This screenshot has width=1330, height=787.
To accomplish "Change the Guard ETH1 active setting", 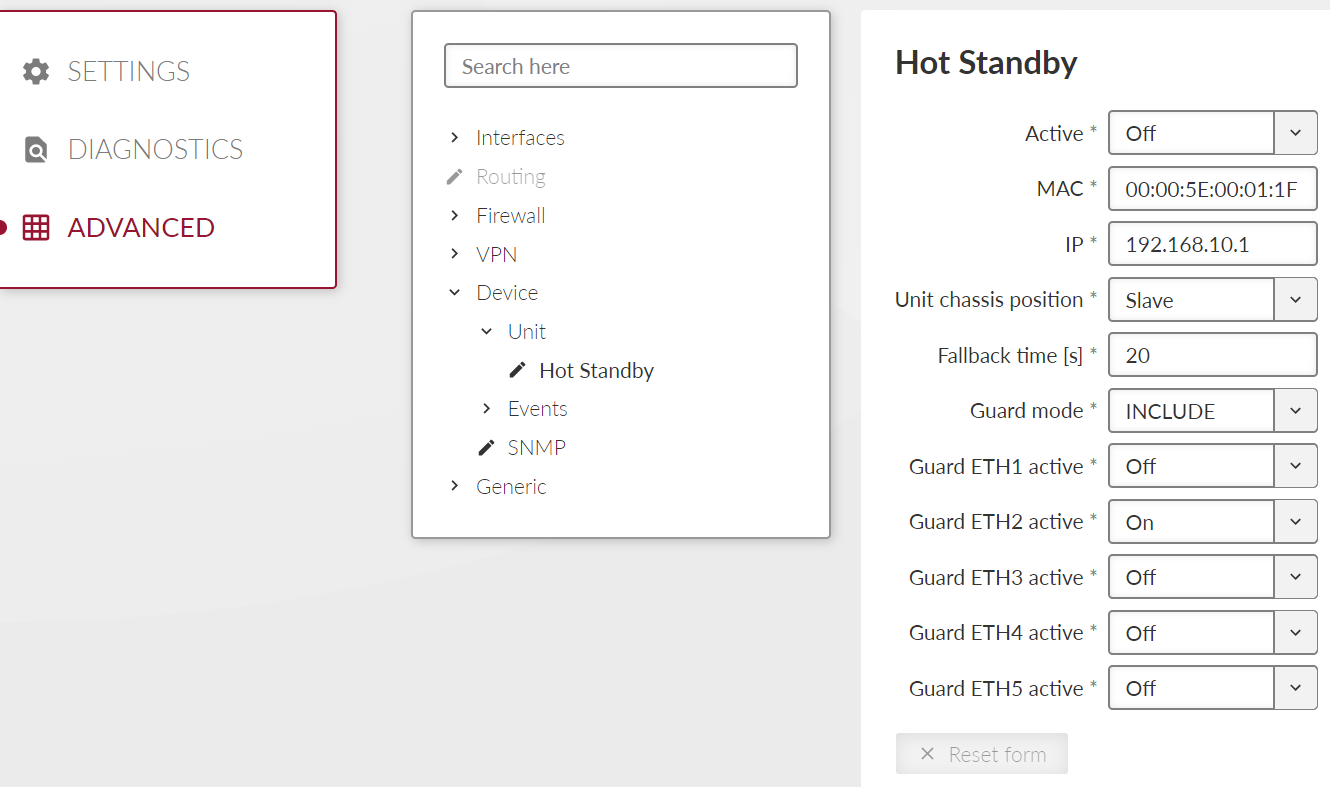I will (1295, 466).
